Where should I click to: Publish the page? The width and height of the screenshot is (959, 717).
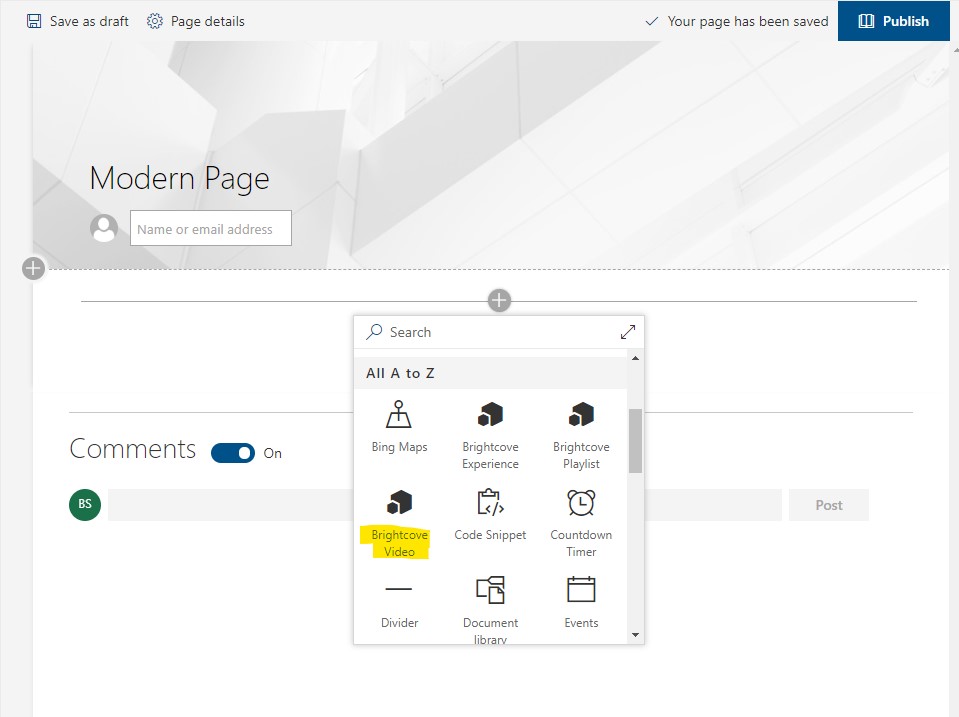pos(893,21)
